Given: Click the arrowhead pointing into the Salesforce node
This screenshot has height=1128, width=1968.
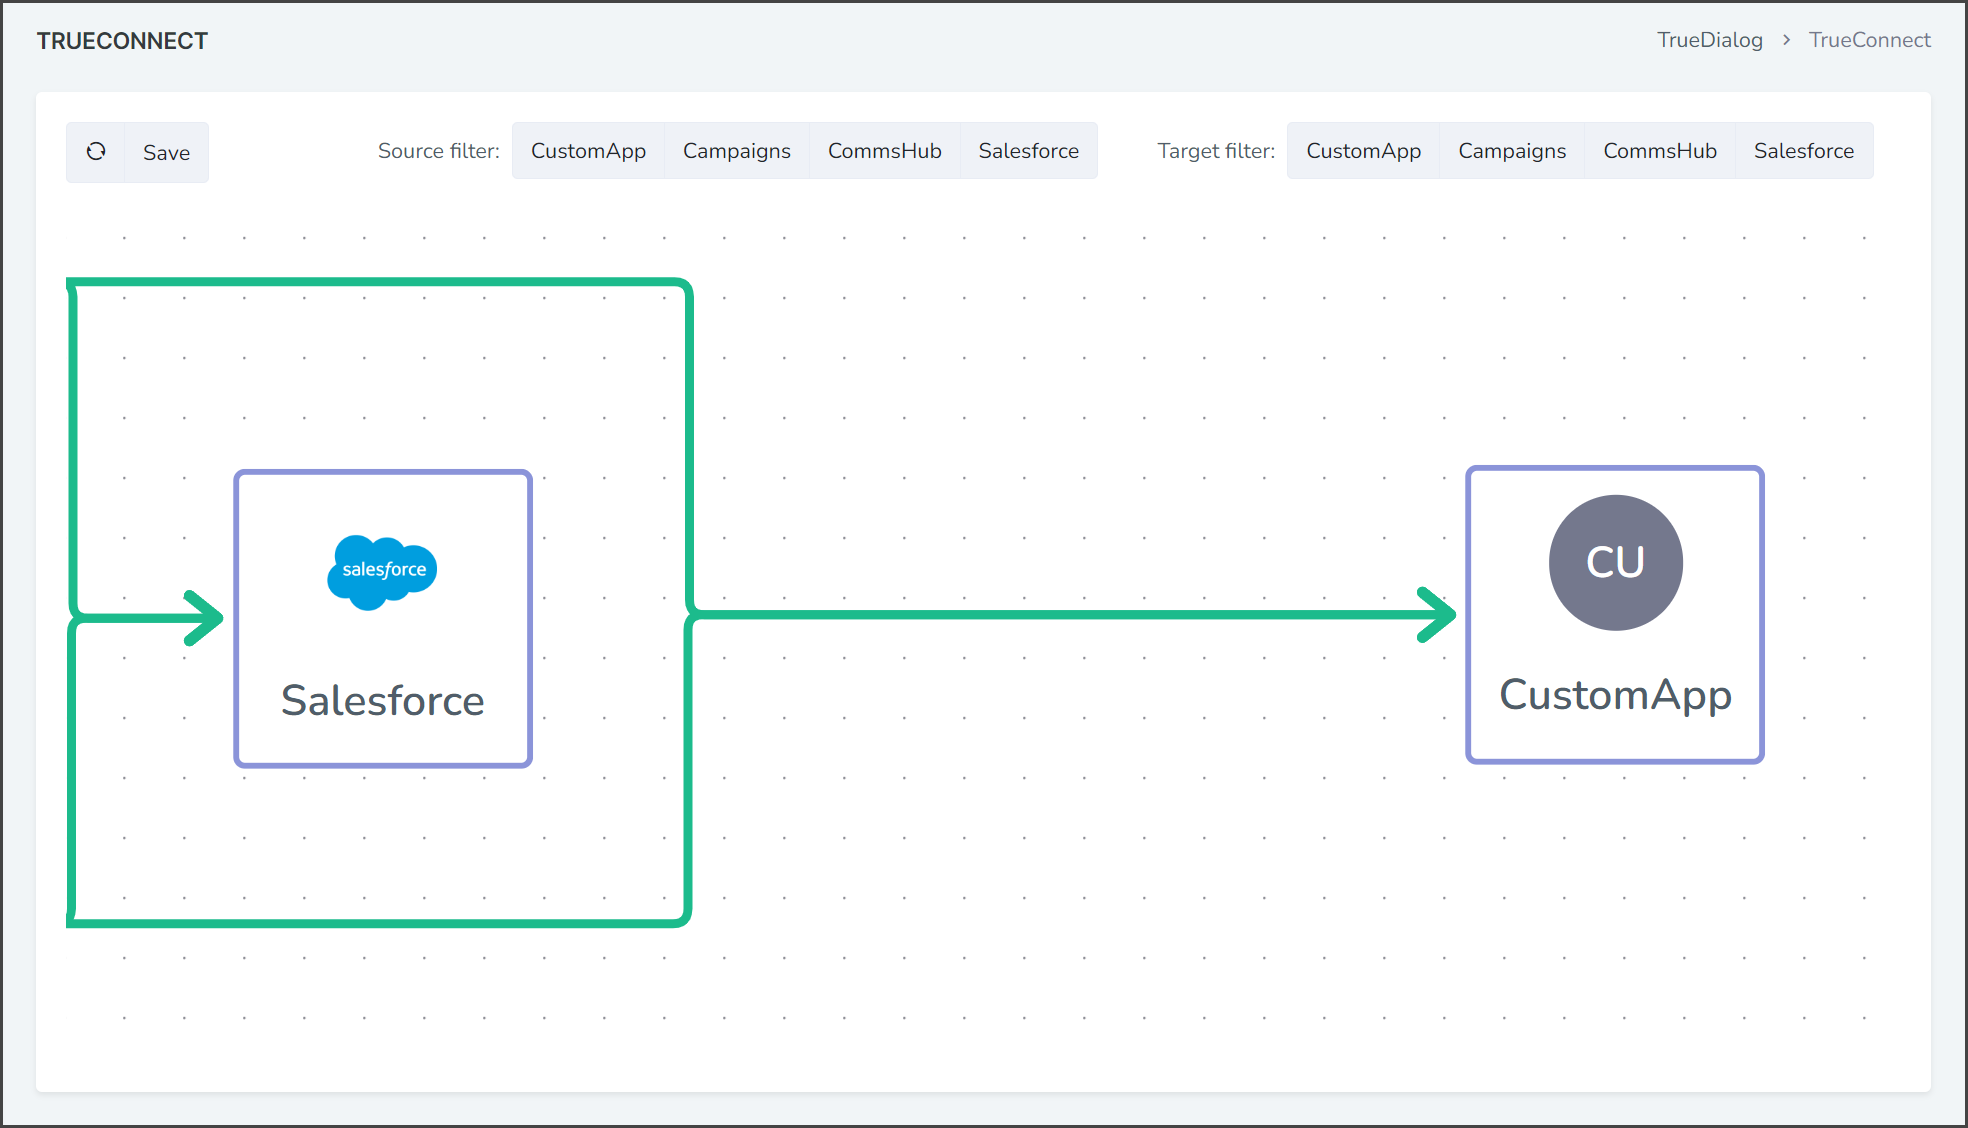Looking at the screenshot, I should [x=204, y=618].
